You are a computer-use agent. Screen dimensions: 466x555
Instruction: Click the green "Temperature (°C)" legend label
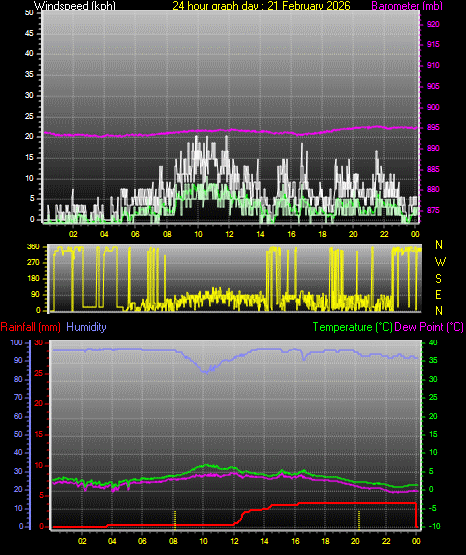click(x=352, y=327)
